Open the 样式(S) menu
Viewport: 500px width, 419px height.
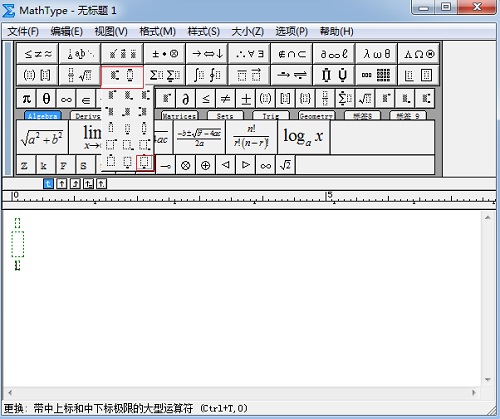point(203,32)
